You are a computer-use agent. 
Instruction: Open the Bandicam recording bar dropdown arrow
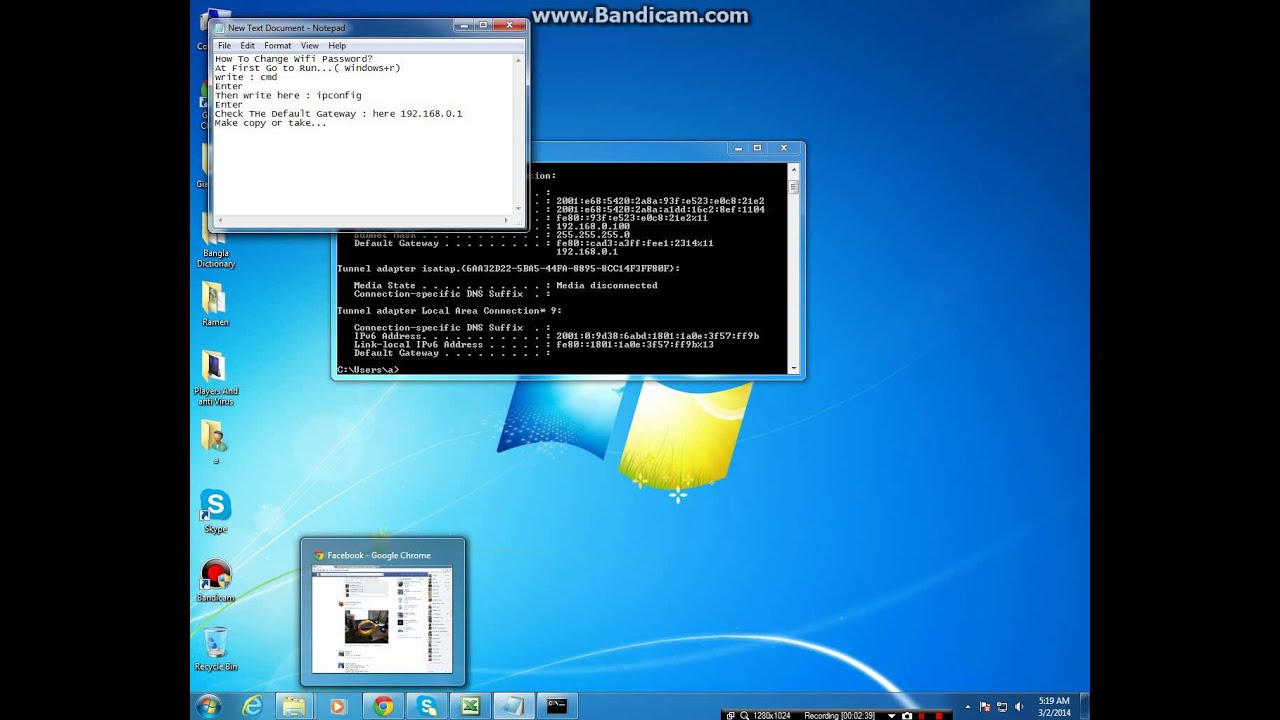tap(891, 715)
